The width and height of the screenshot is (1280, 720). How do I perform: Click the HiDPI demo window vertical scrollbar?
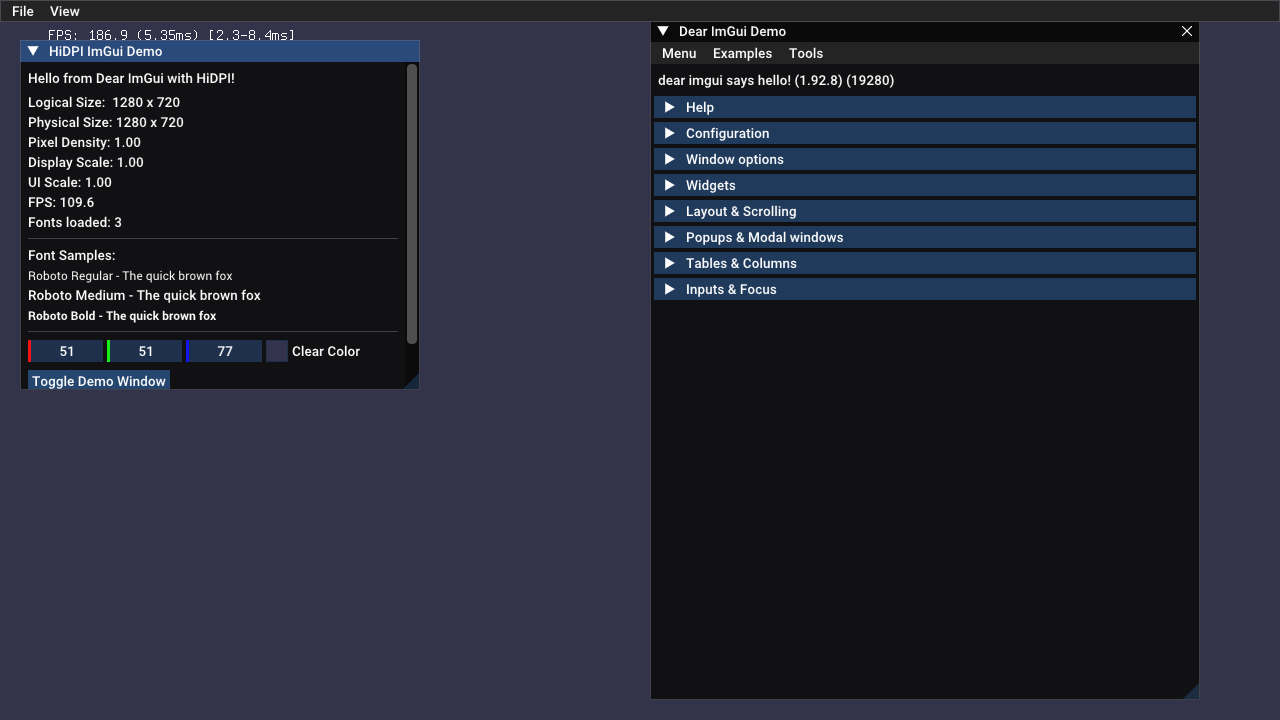point(412,205)
